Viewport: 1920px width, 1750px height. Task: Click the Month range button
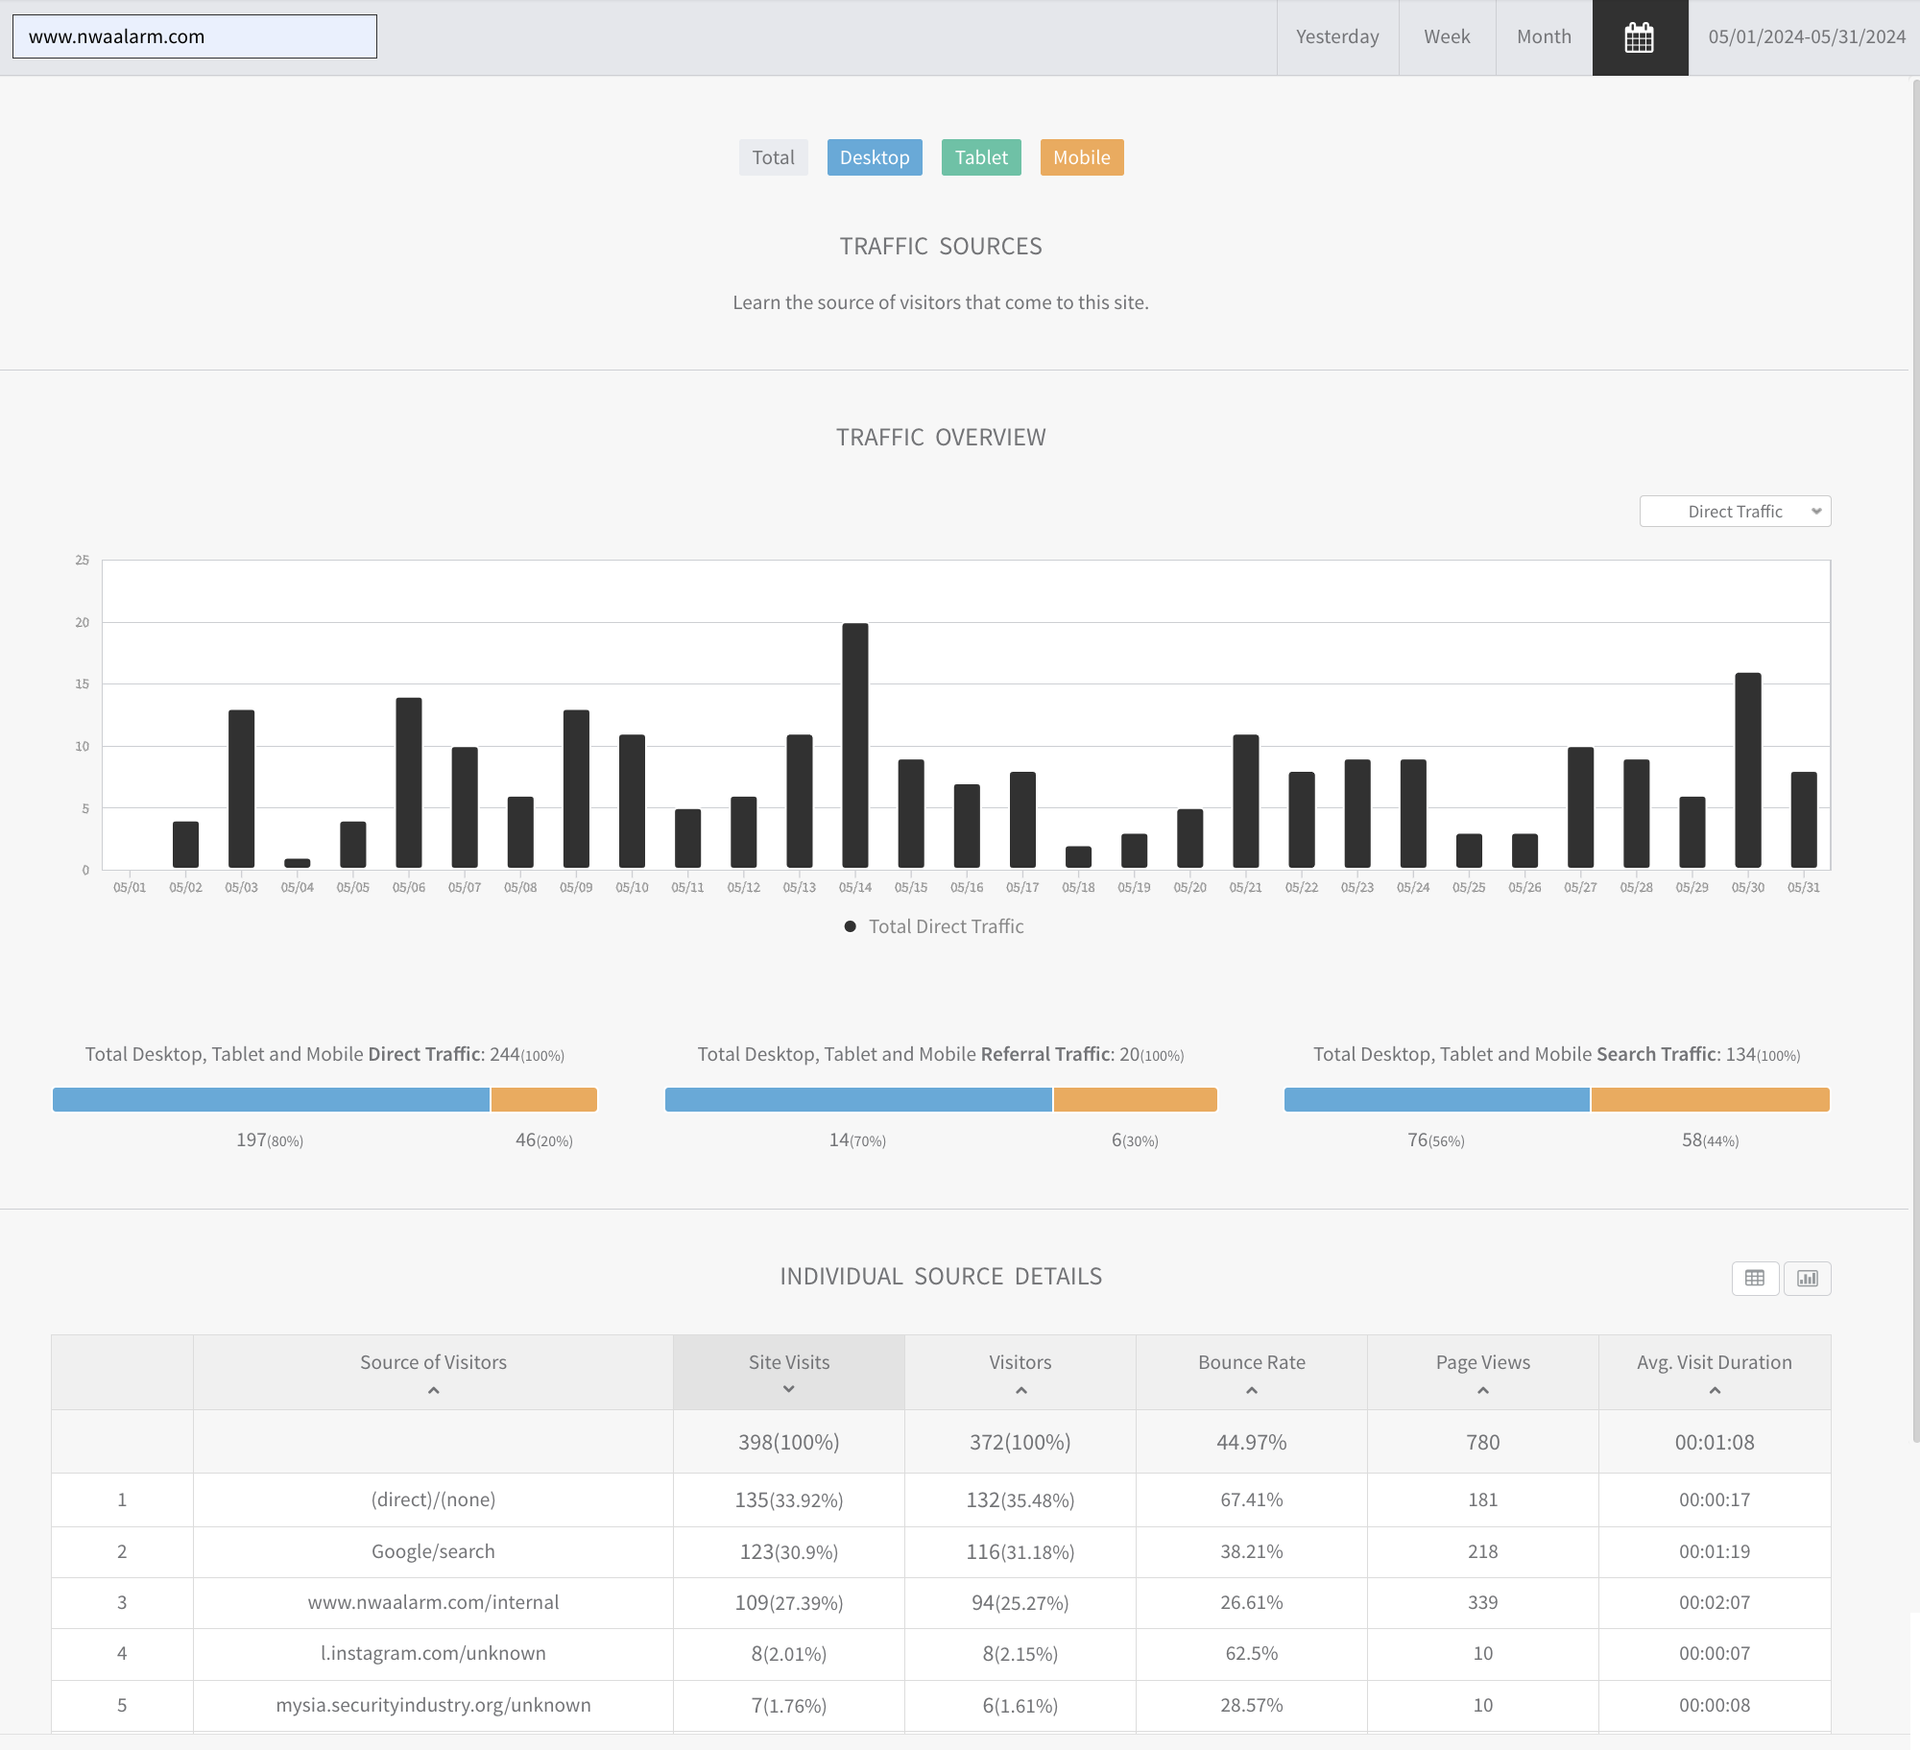(x=1543, y=37)
